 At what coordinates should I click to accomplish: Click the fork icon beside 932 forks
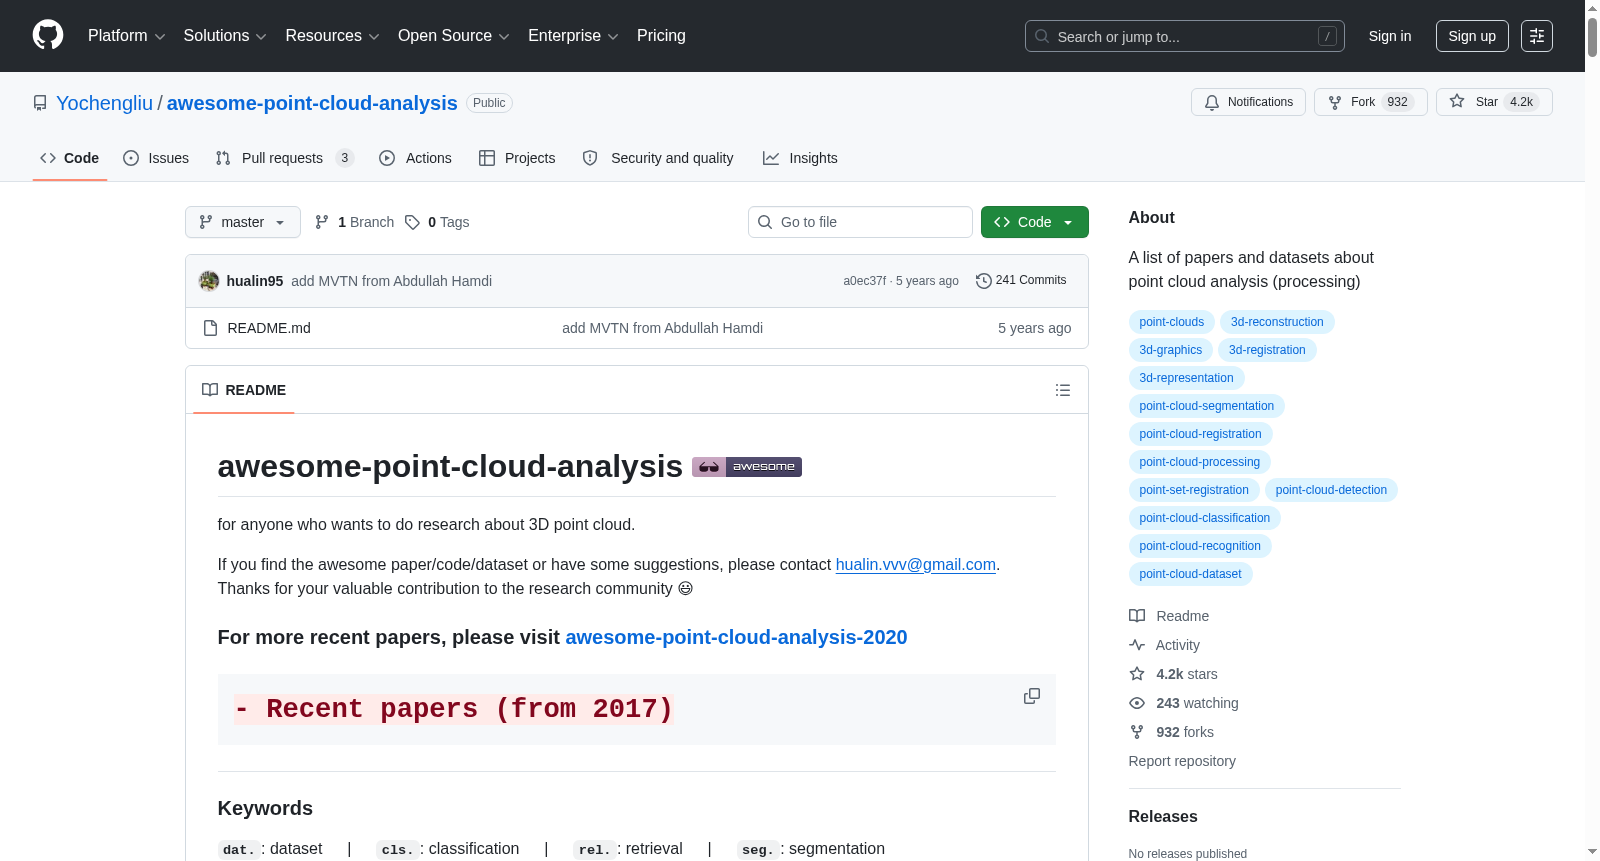pos(1137,732)
